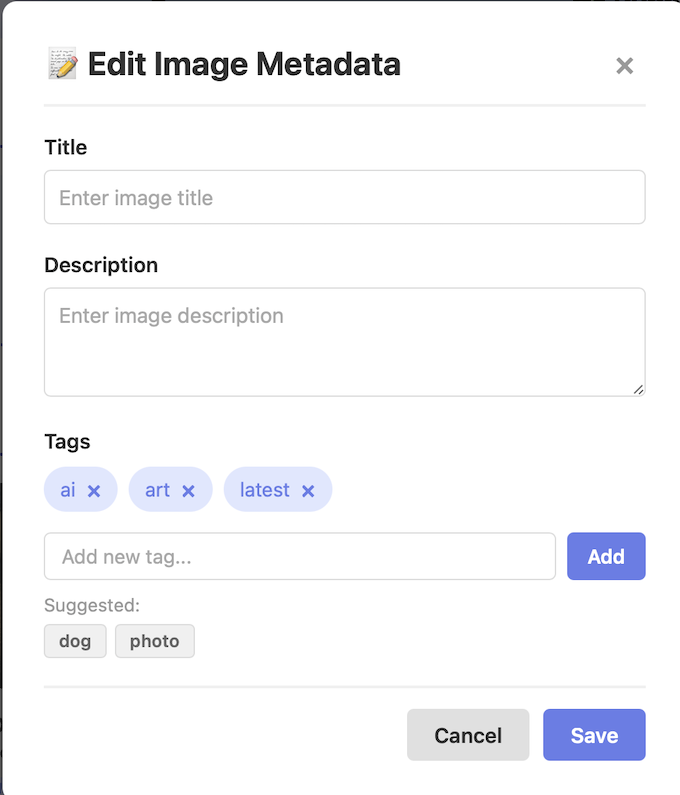
Task: Remove the 'art' tag
Action: [x=188, y=491]
